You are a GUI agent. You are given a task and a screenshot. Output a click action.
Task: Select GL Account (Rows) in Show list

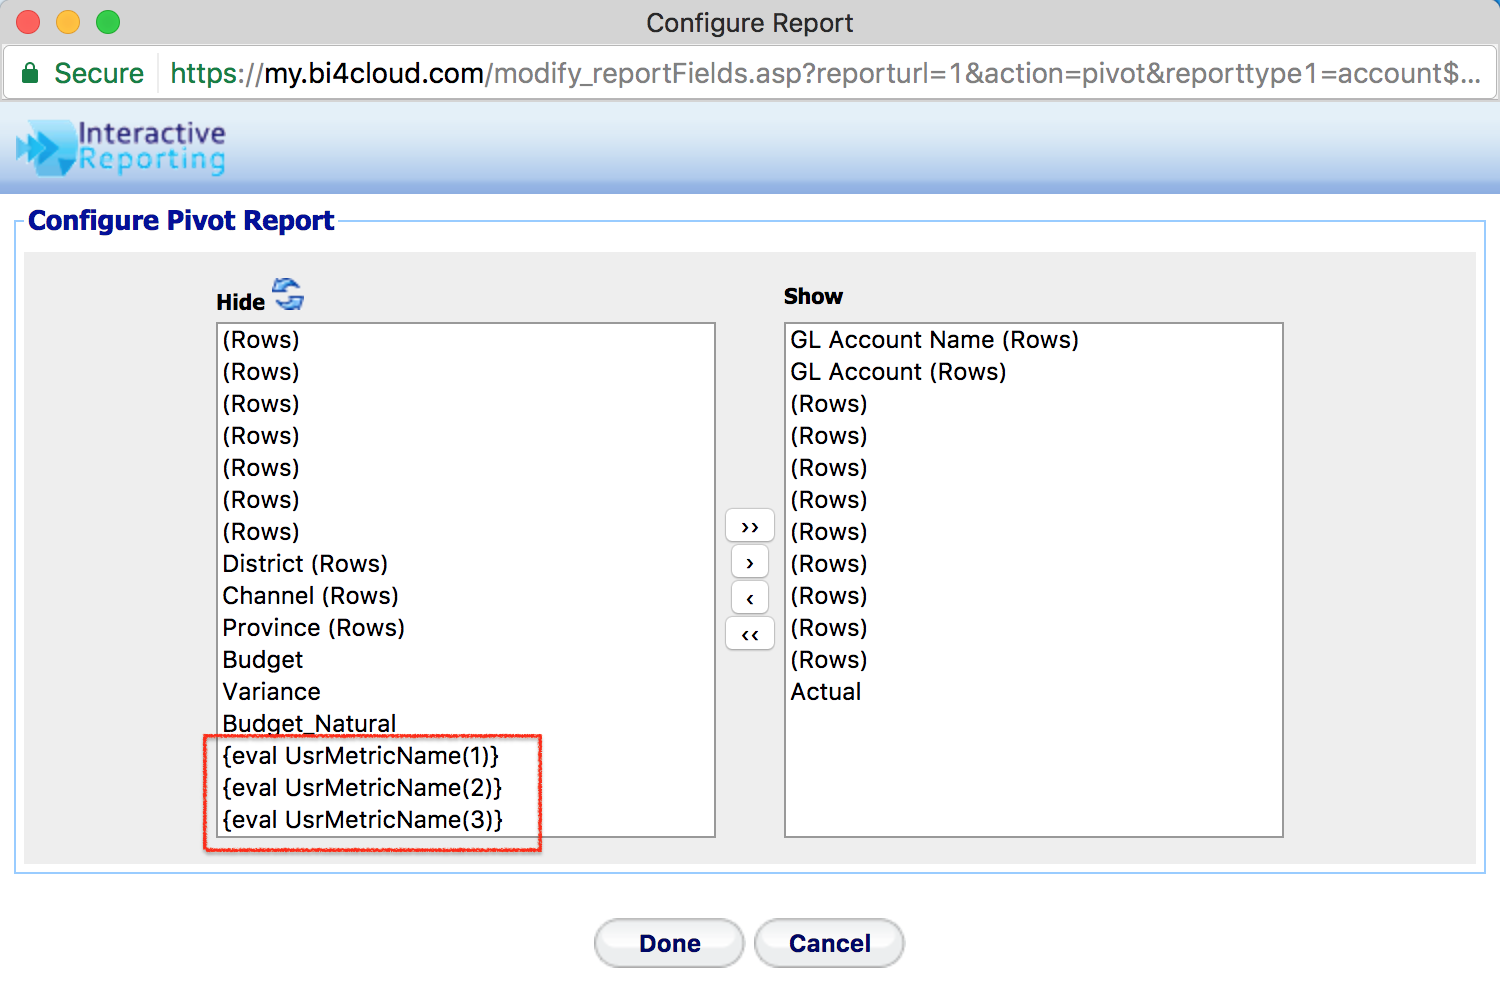click(1034, 372)
